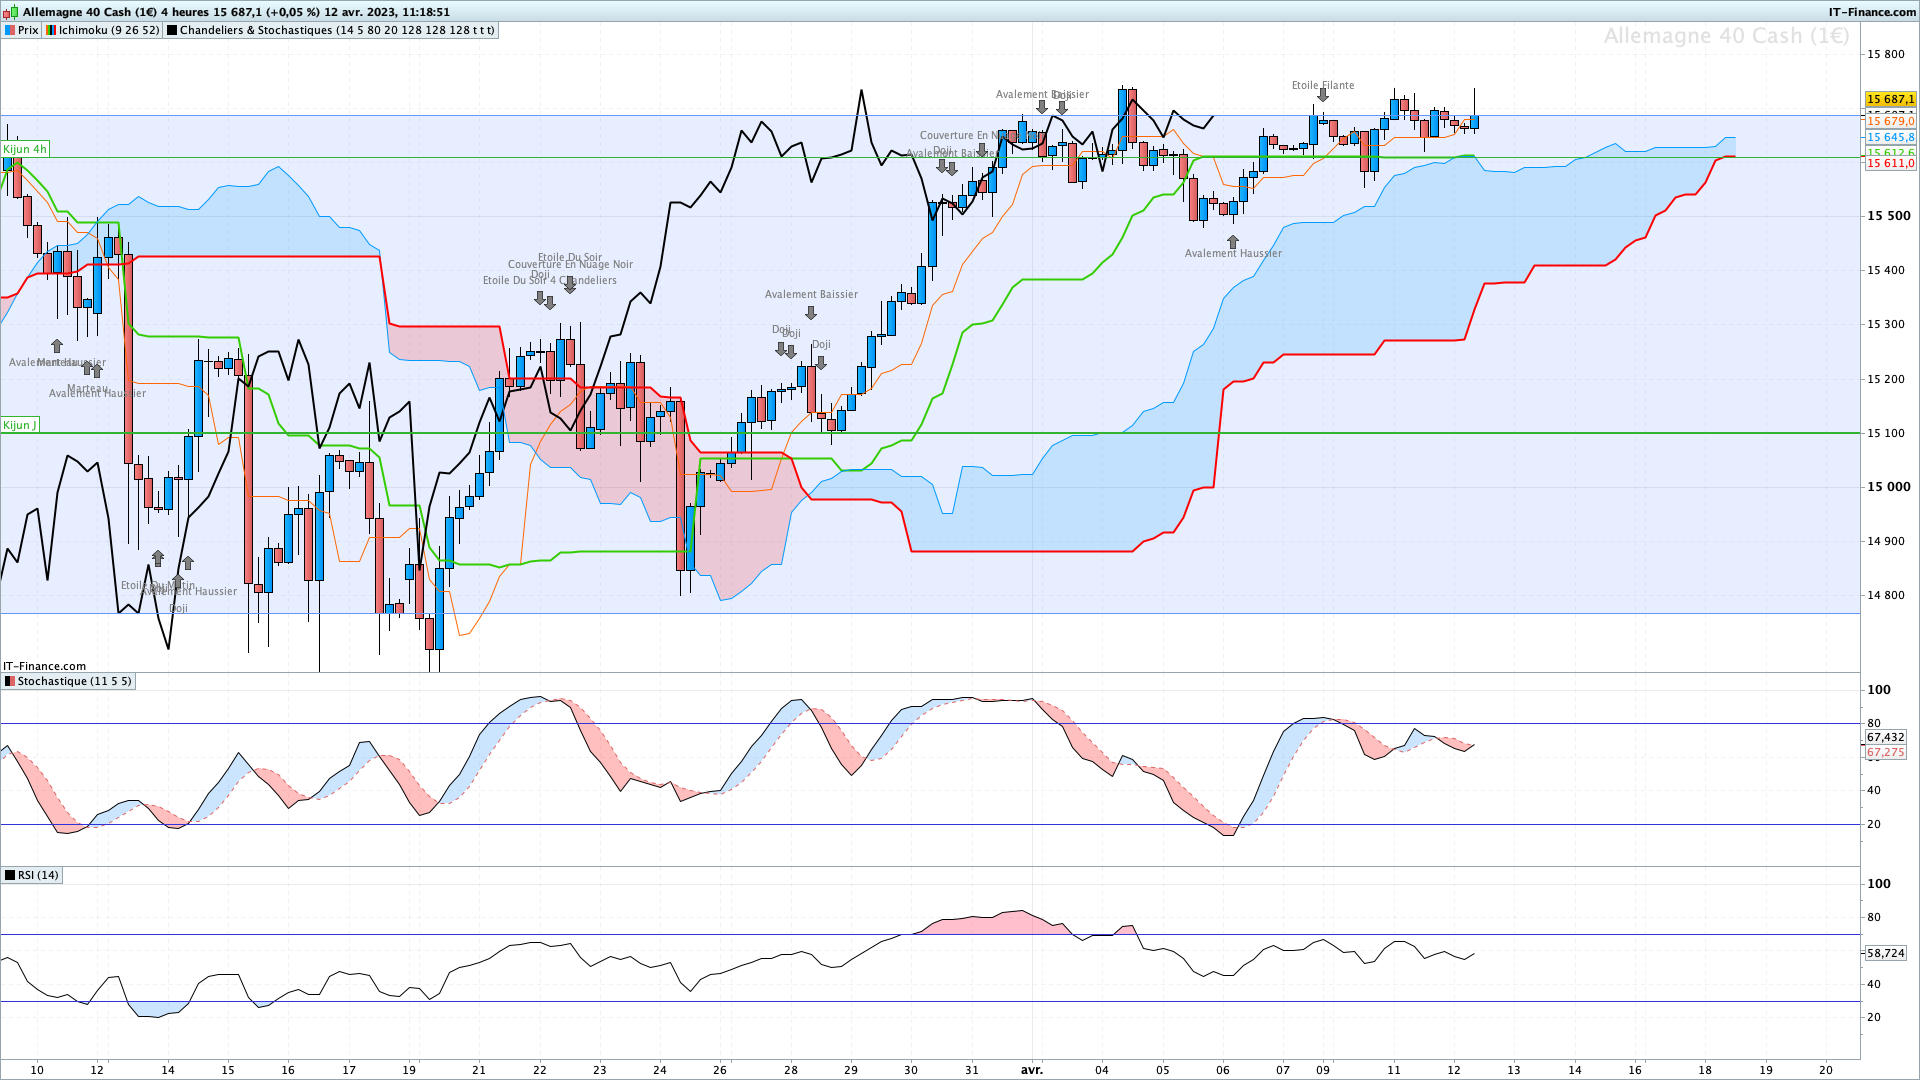Click the 31 date label on the time axis
The height and width of the screenshot is (1080, 1920).
coord(972,1070)
